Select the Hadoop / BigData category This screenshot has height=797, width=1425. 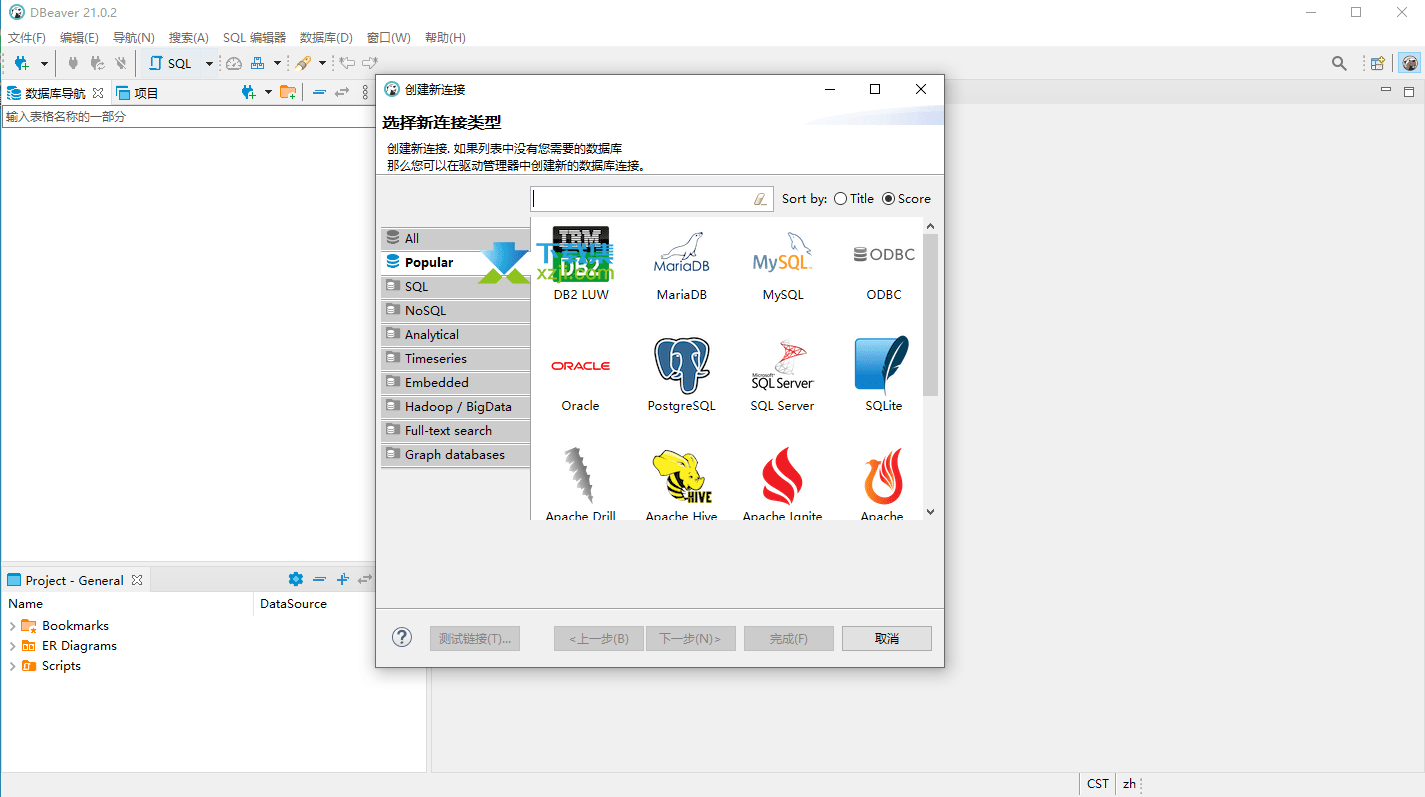click(456, 406)
